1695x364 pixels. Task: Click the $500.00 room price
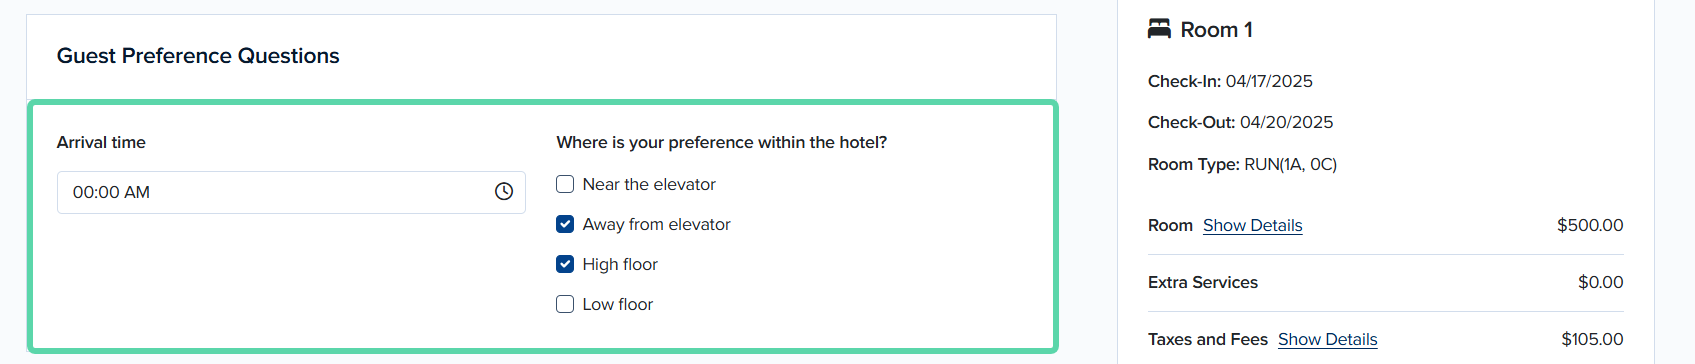(x=1590, y=225)
